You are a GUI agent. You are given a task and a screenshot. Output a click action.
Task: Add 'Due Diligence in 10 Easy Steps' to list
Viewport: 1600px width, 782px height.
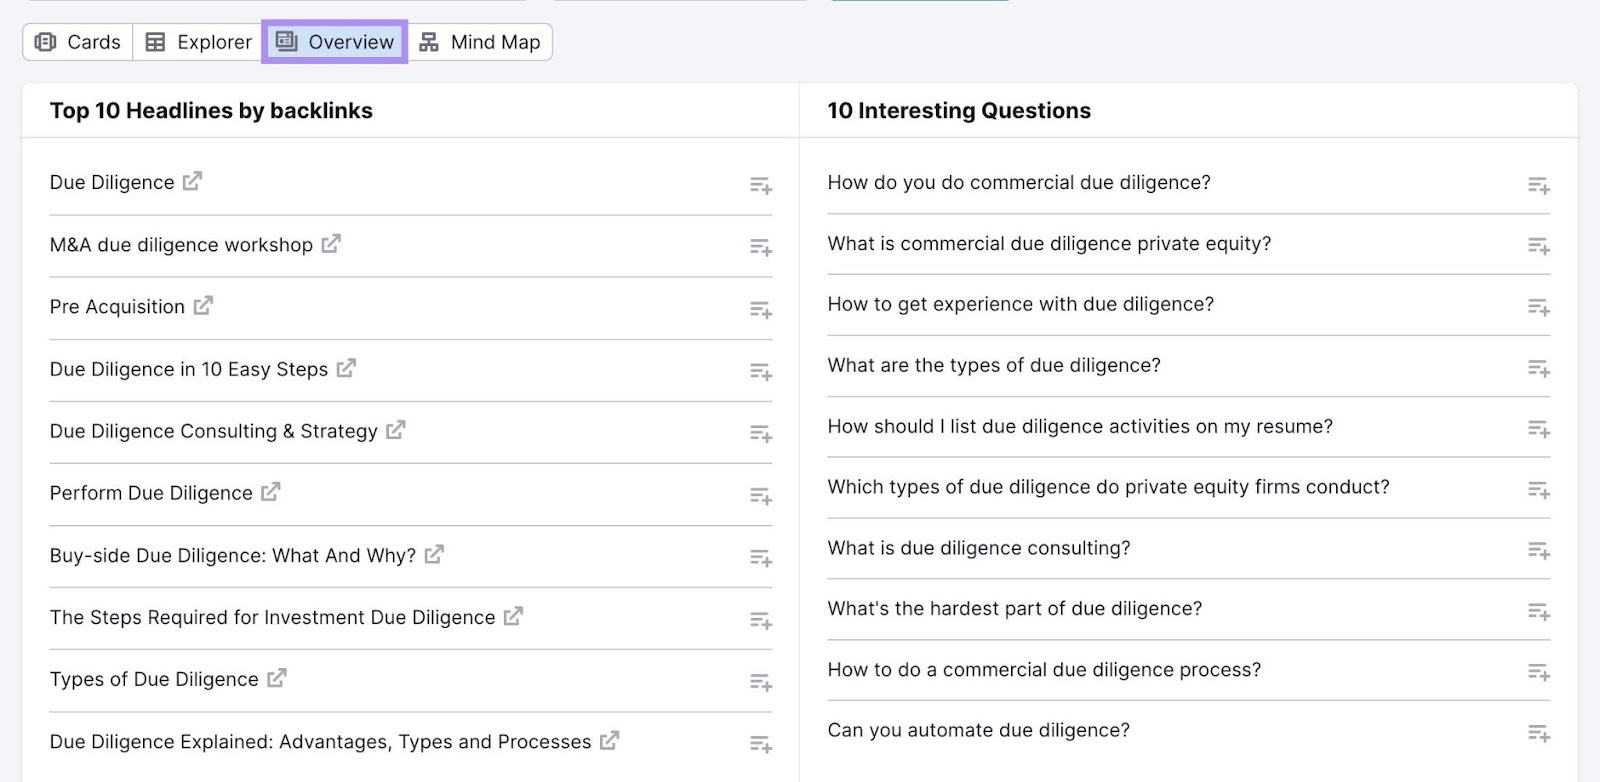click(x=760, y=373)
